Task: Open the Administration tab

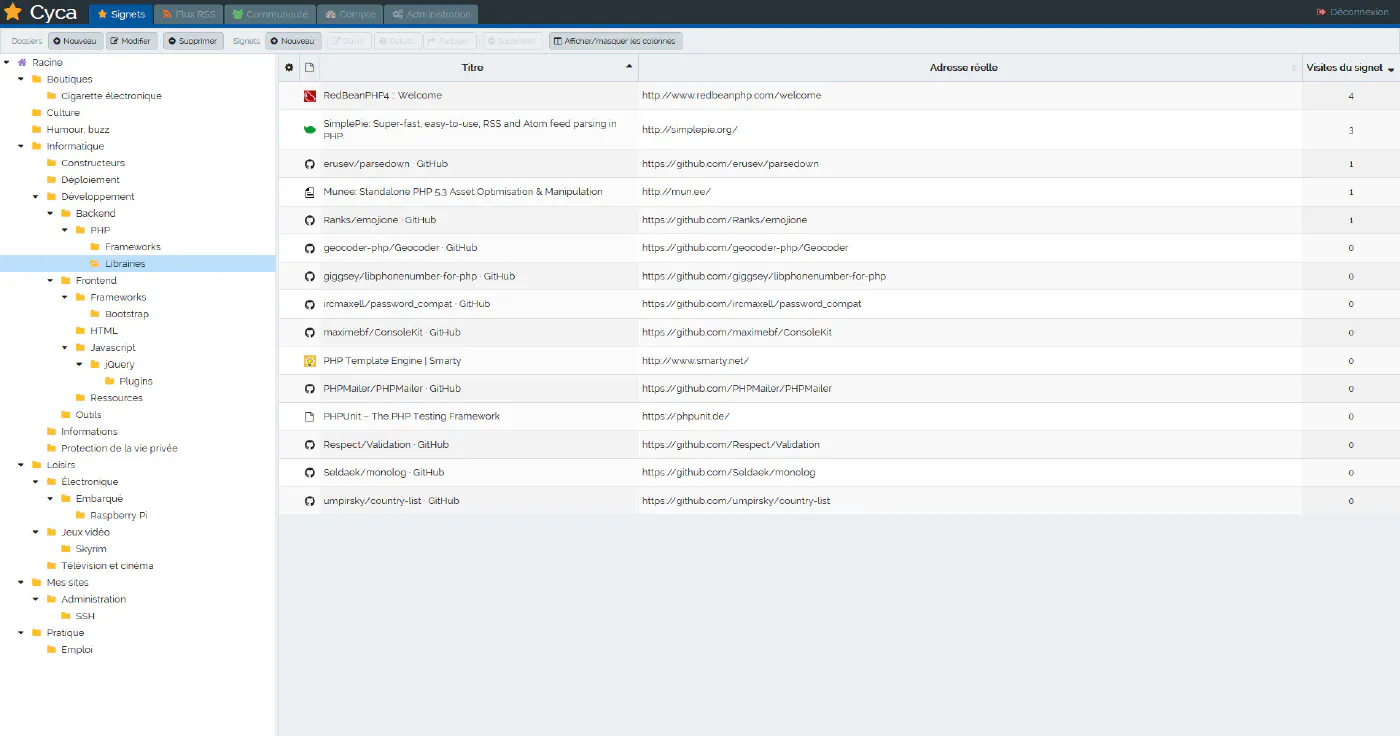Action: click(x=431, y=15)
